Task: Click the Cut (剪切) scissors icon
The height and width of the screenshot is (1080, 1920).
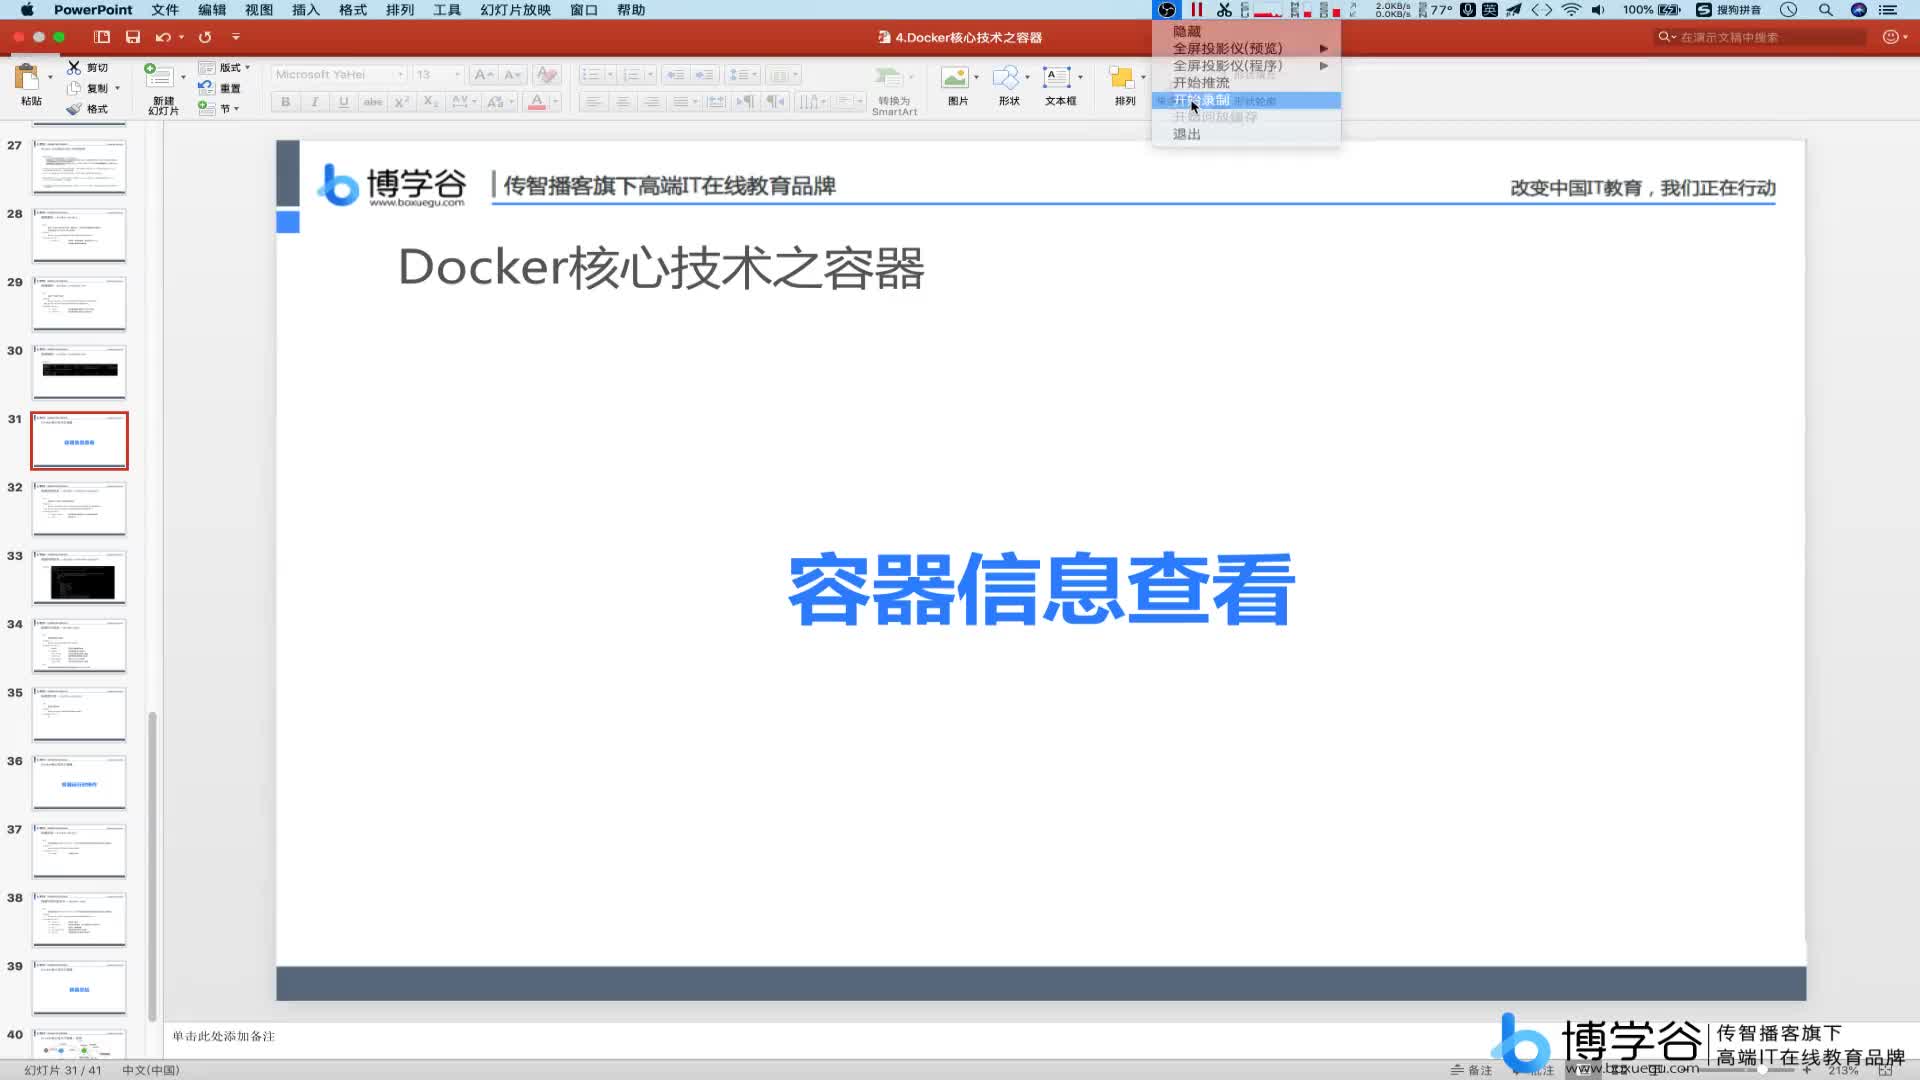Action: [74, 67]
